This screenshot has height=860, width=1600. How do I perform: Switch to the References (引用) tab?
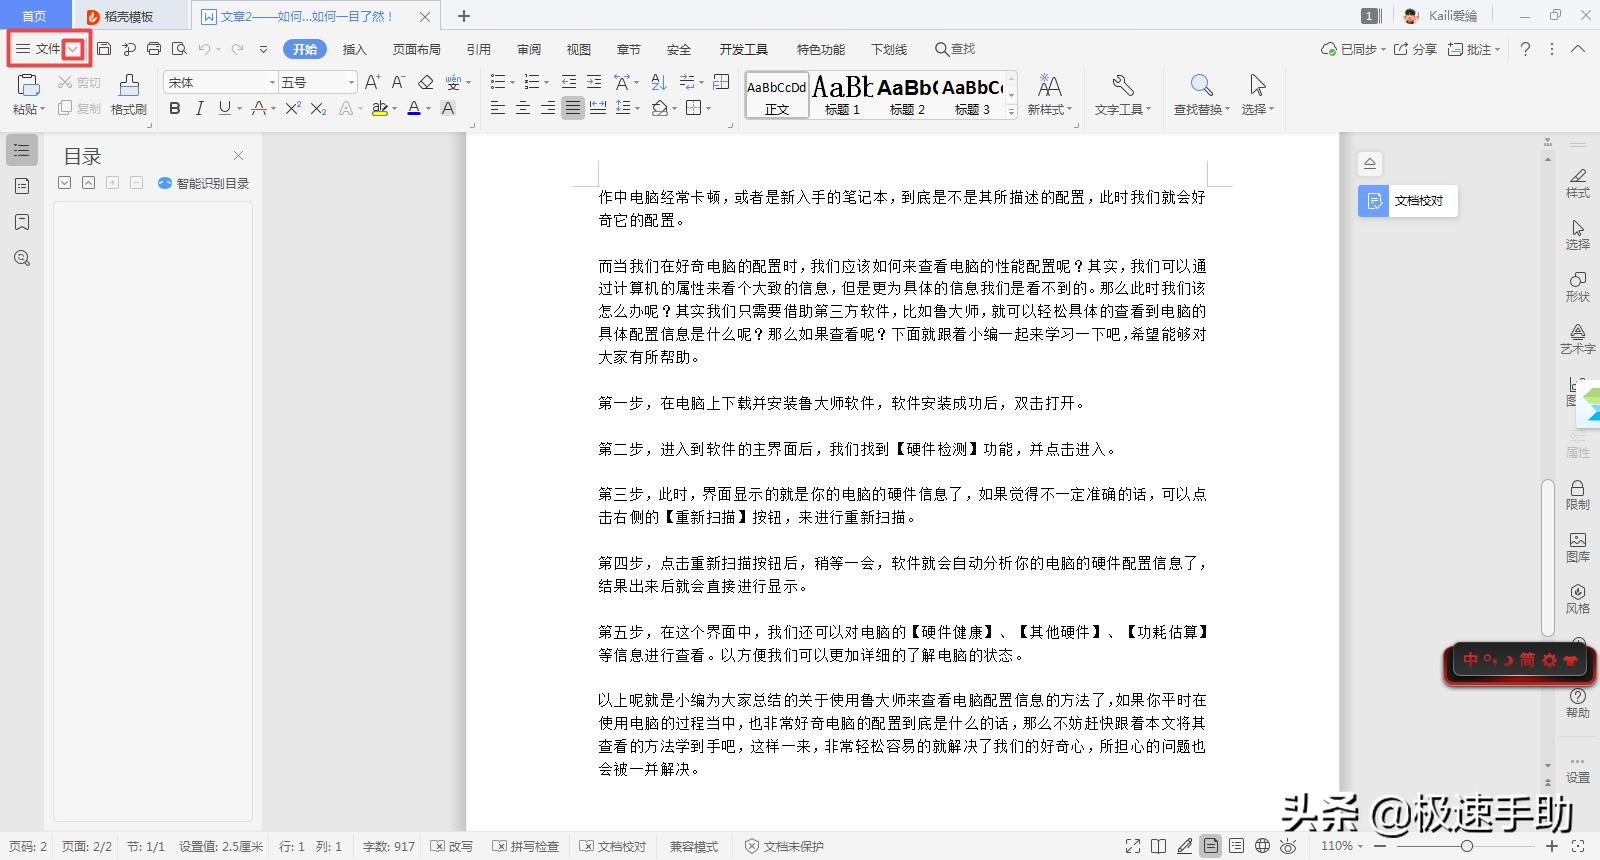coord(478,49)
